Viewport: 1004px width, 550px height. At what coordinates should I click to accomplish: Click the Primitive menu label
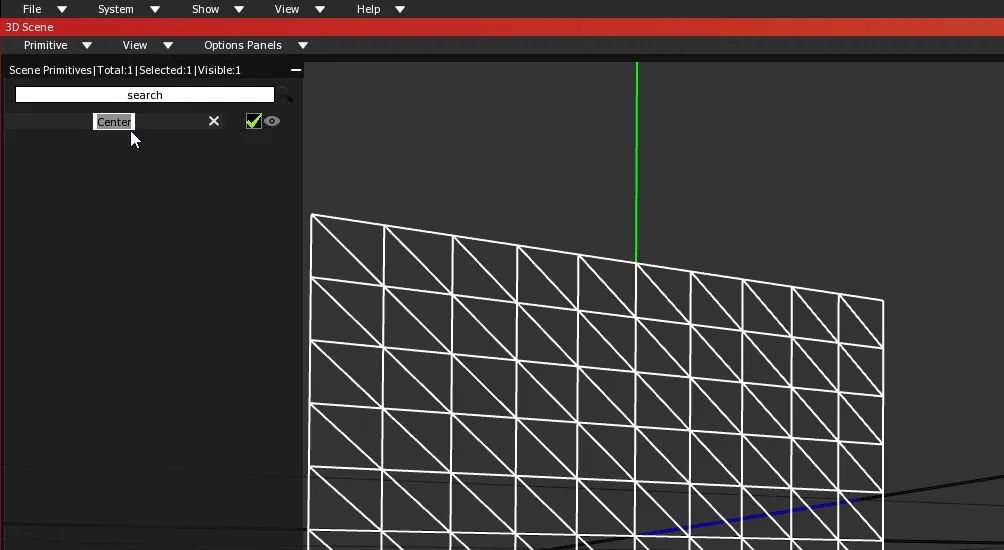click(x=45, y=45)
